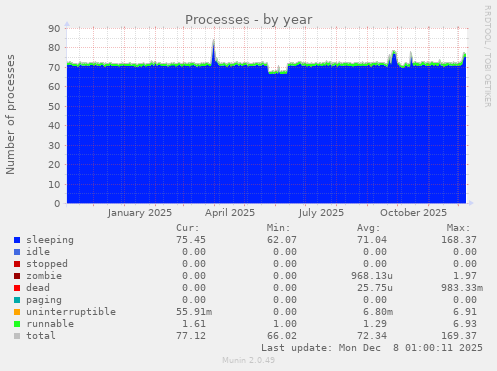Screen dimensions: 497x371
Task: Click the 'Avg:' column header
Action: [369, 228]
